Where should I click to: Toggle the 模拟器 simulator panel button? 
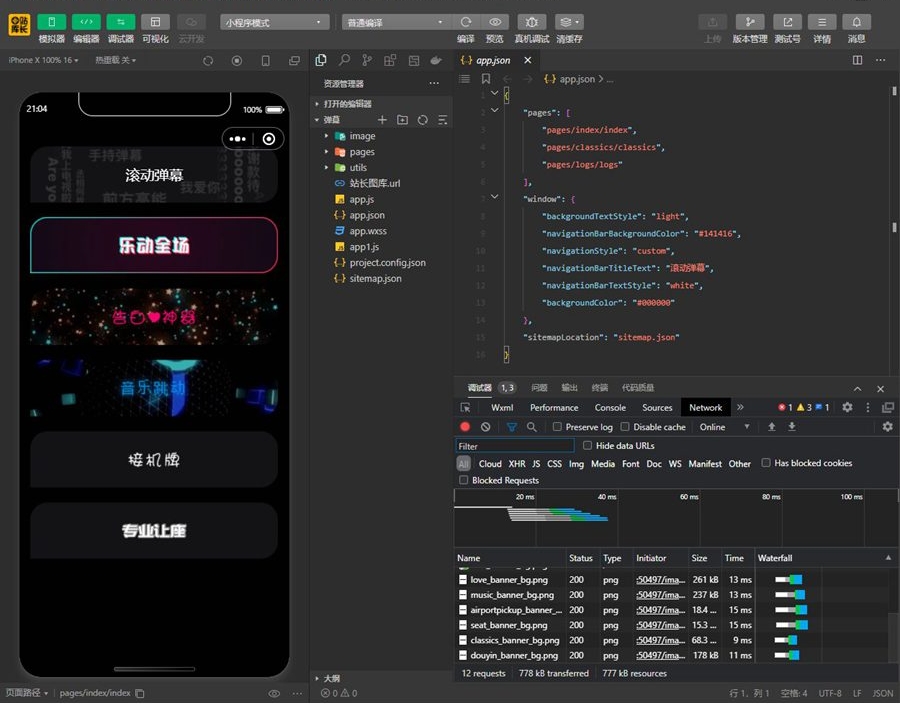pyautogui.click(x=52, y=22)
